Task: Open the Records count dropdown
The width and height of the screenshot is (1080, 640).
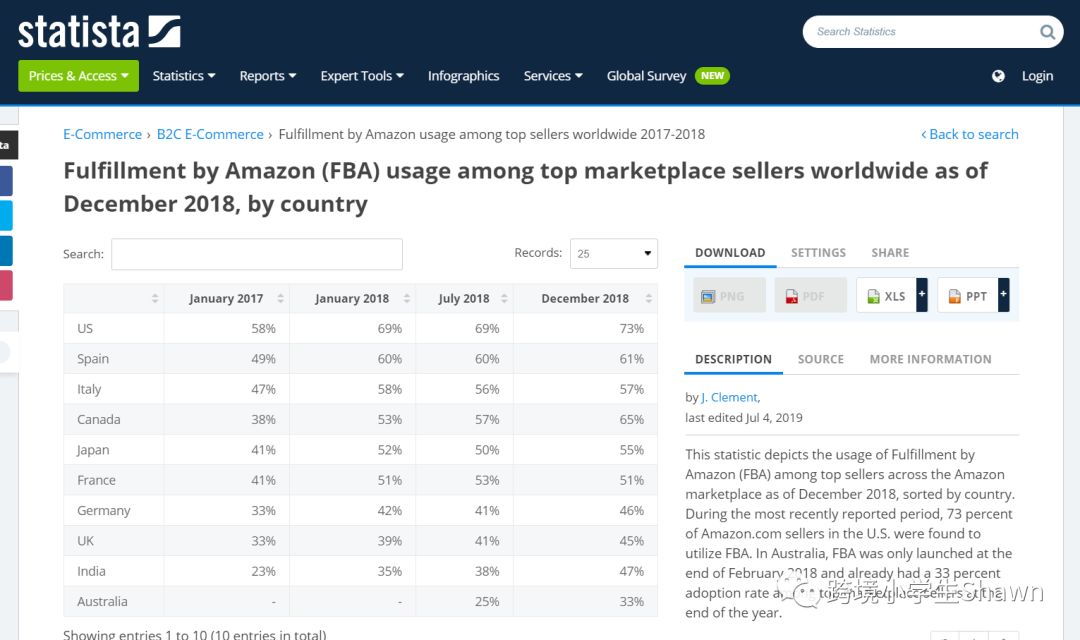Action: point(613,254)
